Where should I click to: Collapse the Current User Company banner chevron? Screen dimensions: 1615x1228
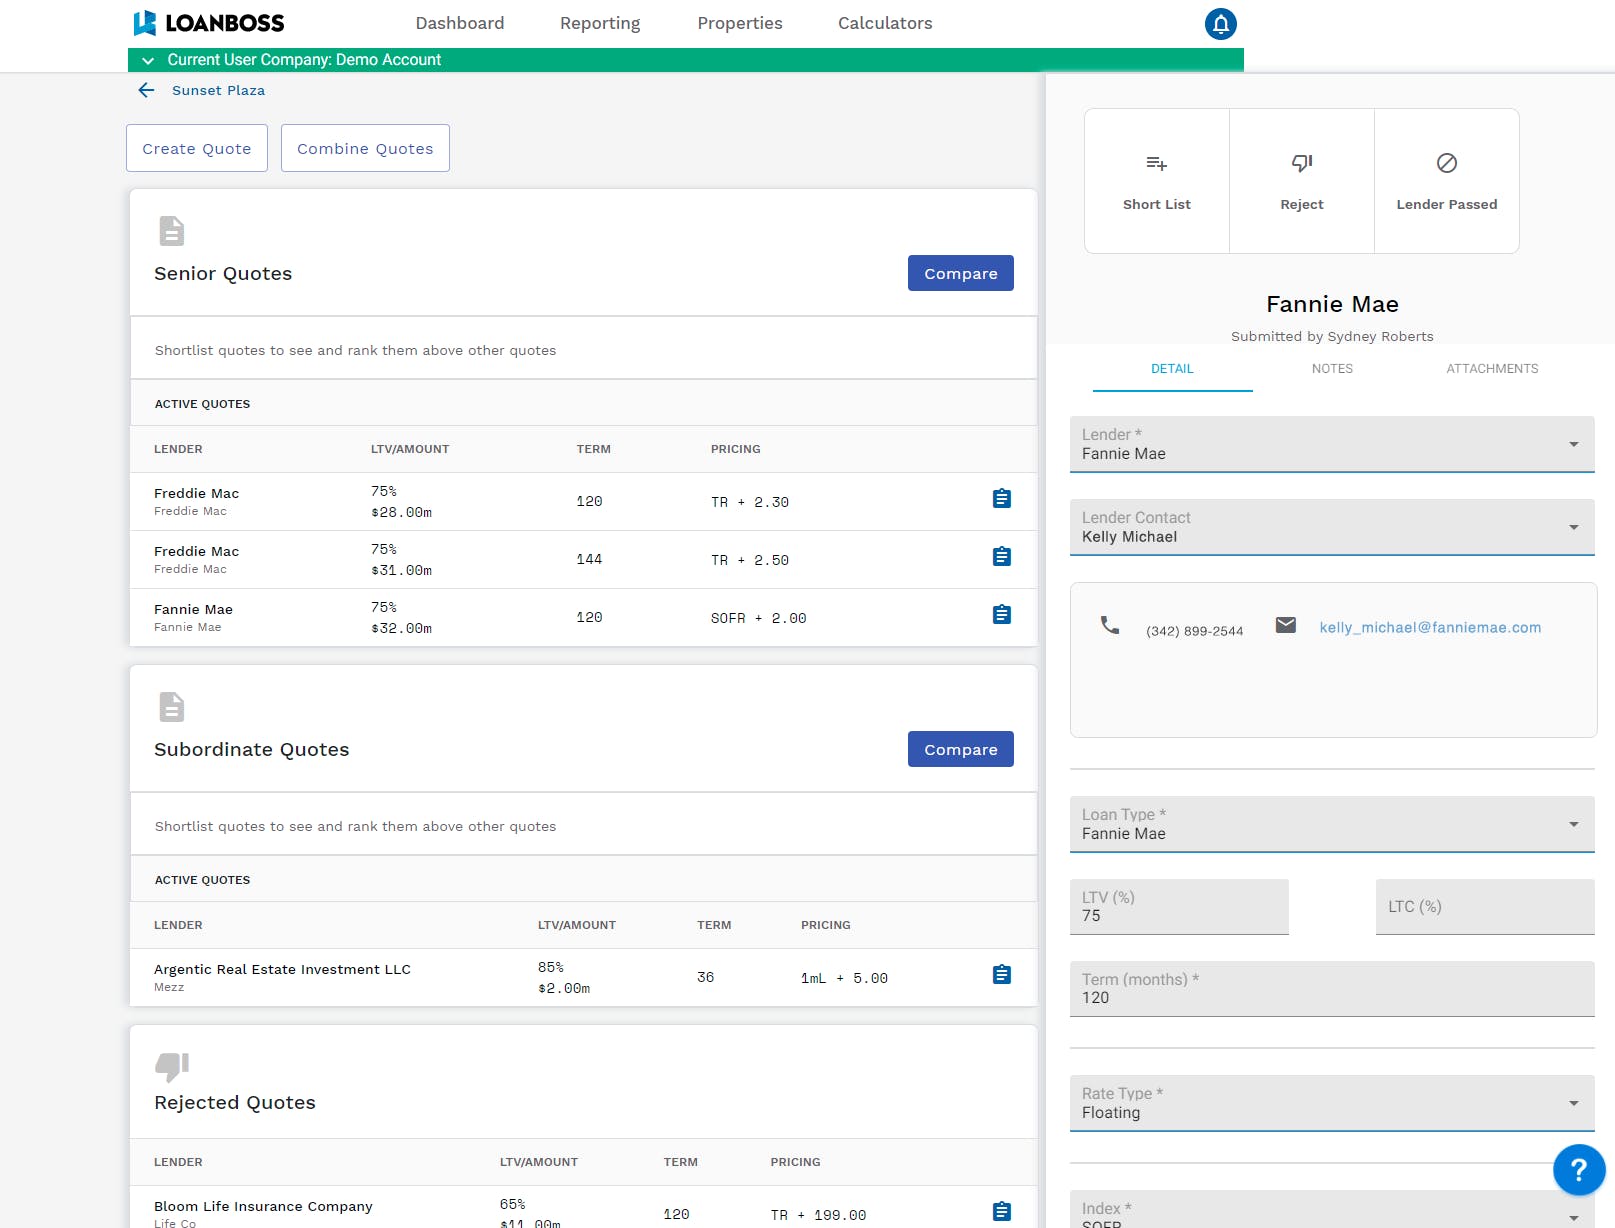point(148,60)
